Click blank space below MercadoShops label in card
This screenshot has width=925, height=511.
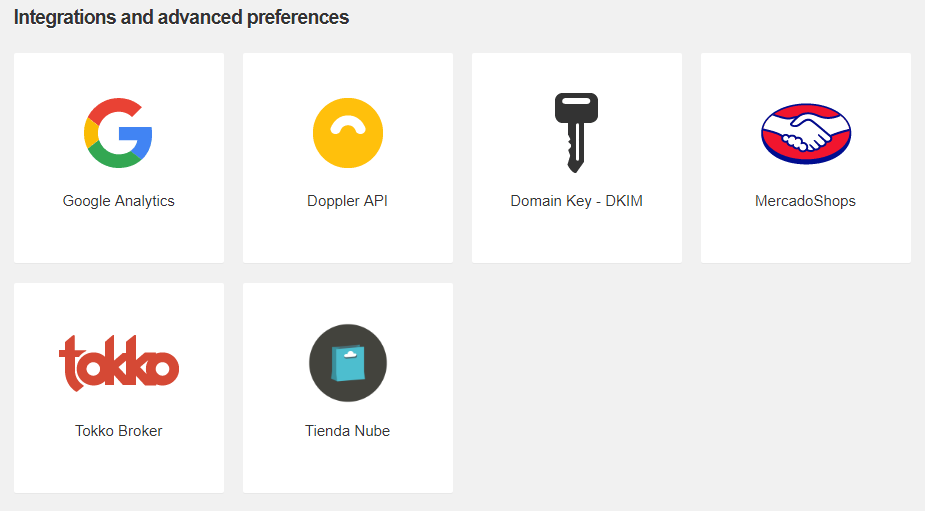click(x=805, y=236)
